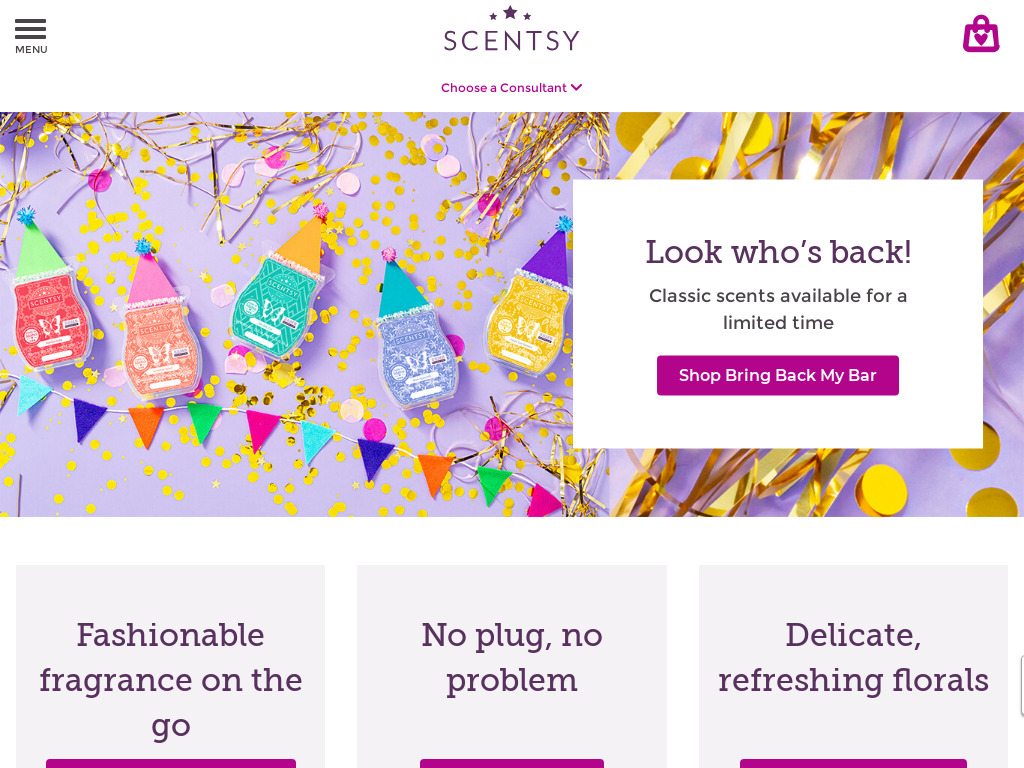Viewport: 1024px width, 768px height.
Task: Open the shopping bag cart icon
Action: [x=981, y=34]
